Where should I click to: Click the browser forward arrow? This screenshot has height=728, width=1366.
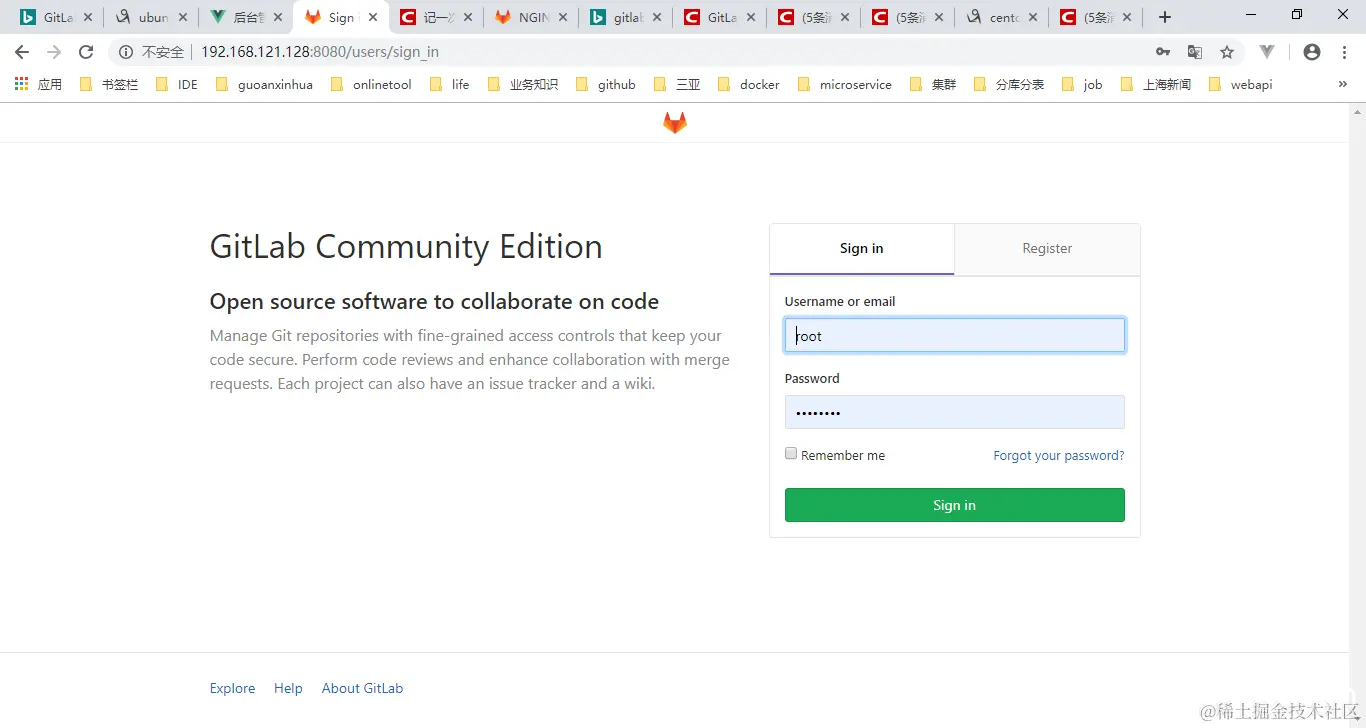point(54,52)
